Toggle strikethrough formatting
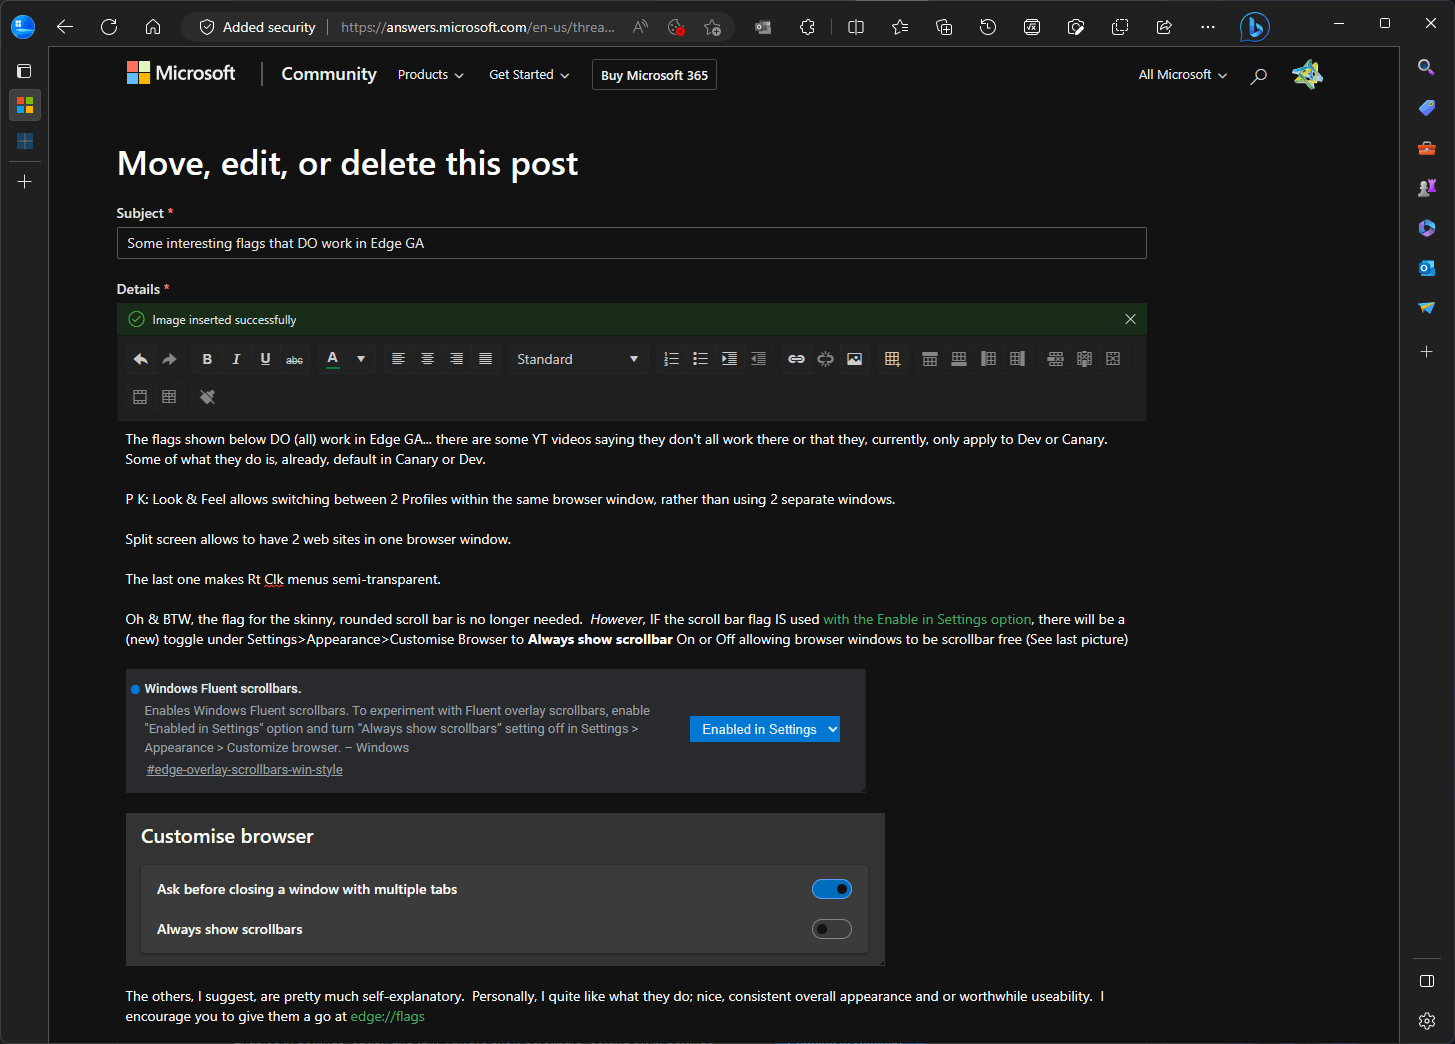The image size is (1455, 1044). [294, 359]
